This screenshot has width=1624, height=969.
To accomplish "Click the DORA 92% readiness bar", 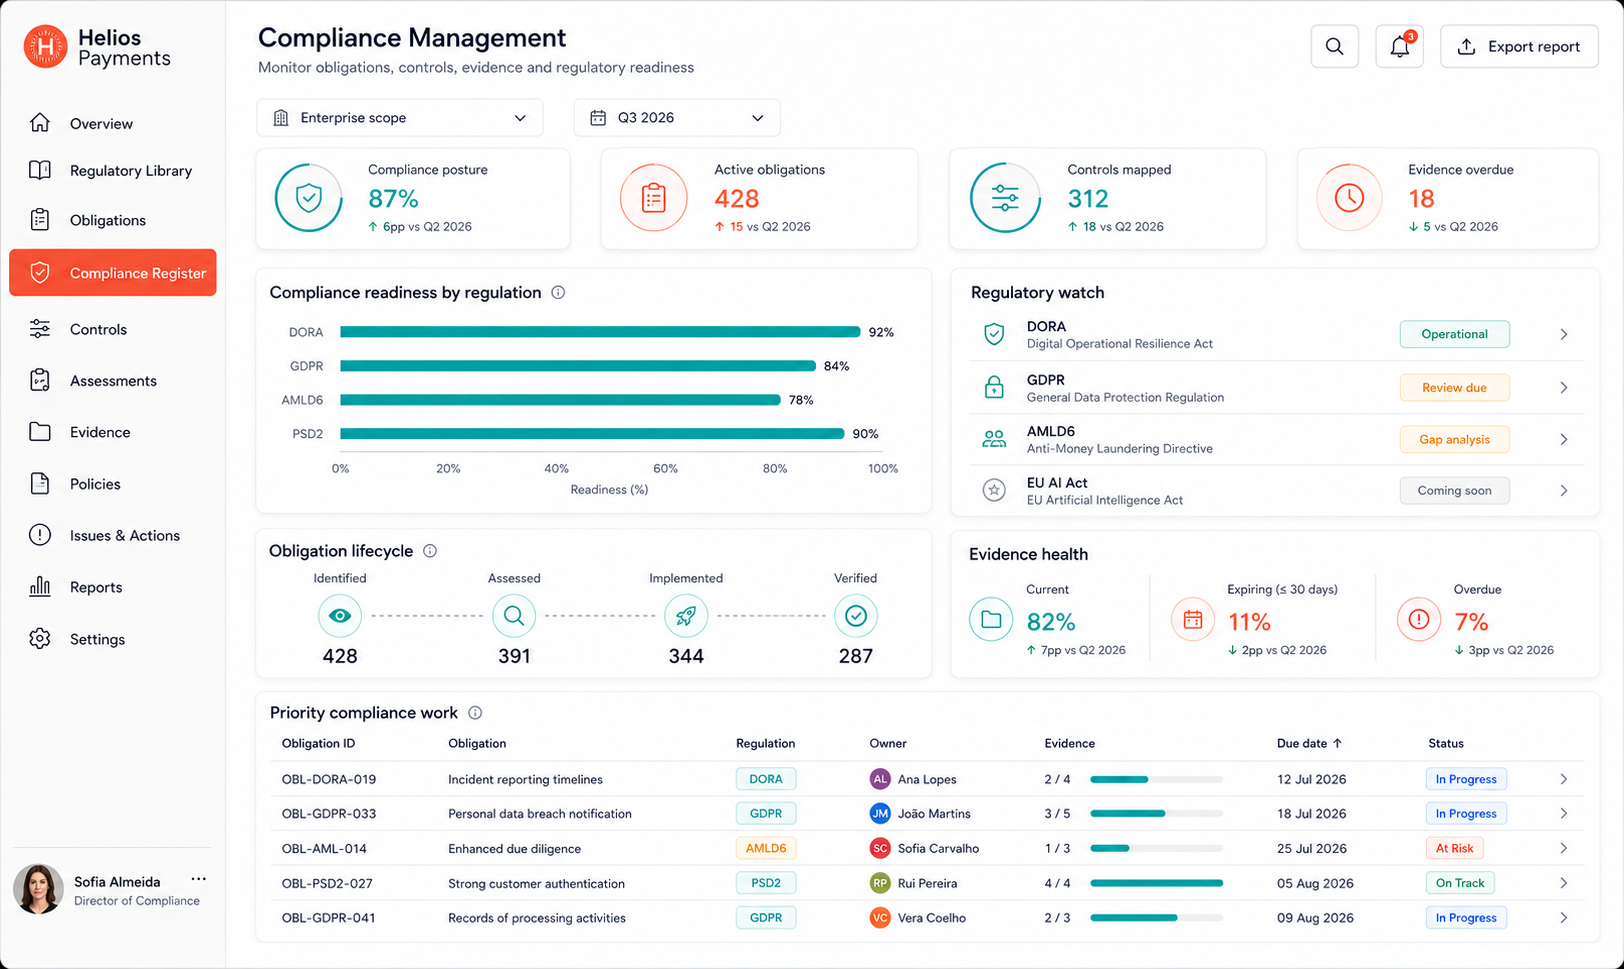I will 600,332.
